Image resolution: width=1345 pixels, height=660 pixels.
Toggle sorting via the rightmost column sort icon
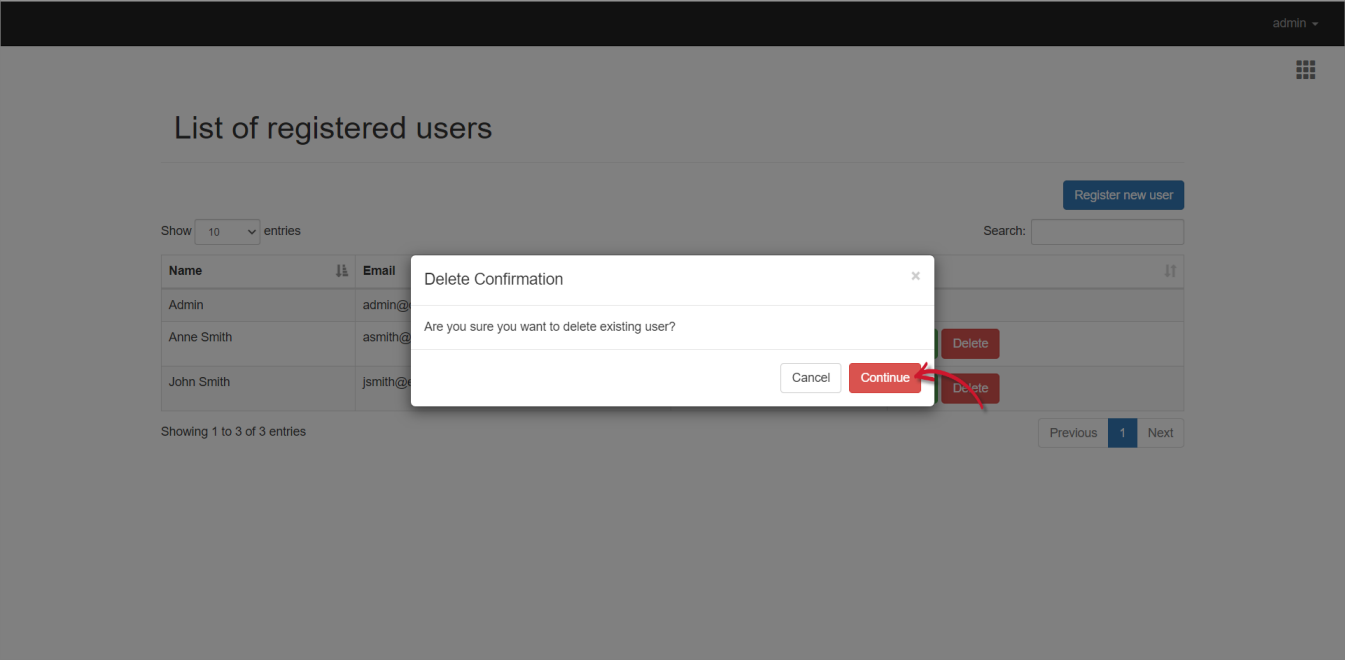(x=1170, y=270)
